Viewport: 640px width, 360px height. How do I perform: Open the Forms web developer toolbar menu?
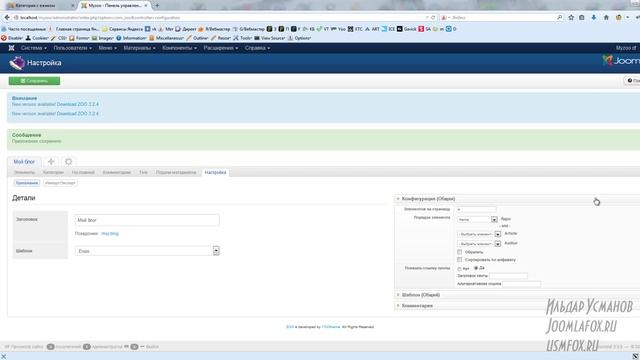(79, 38)
